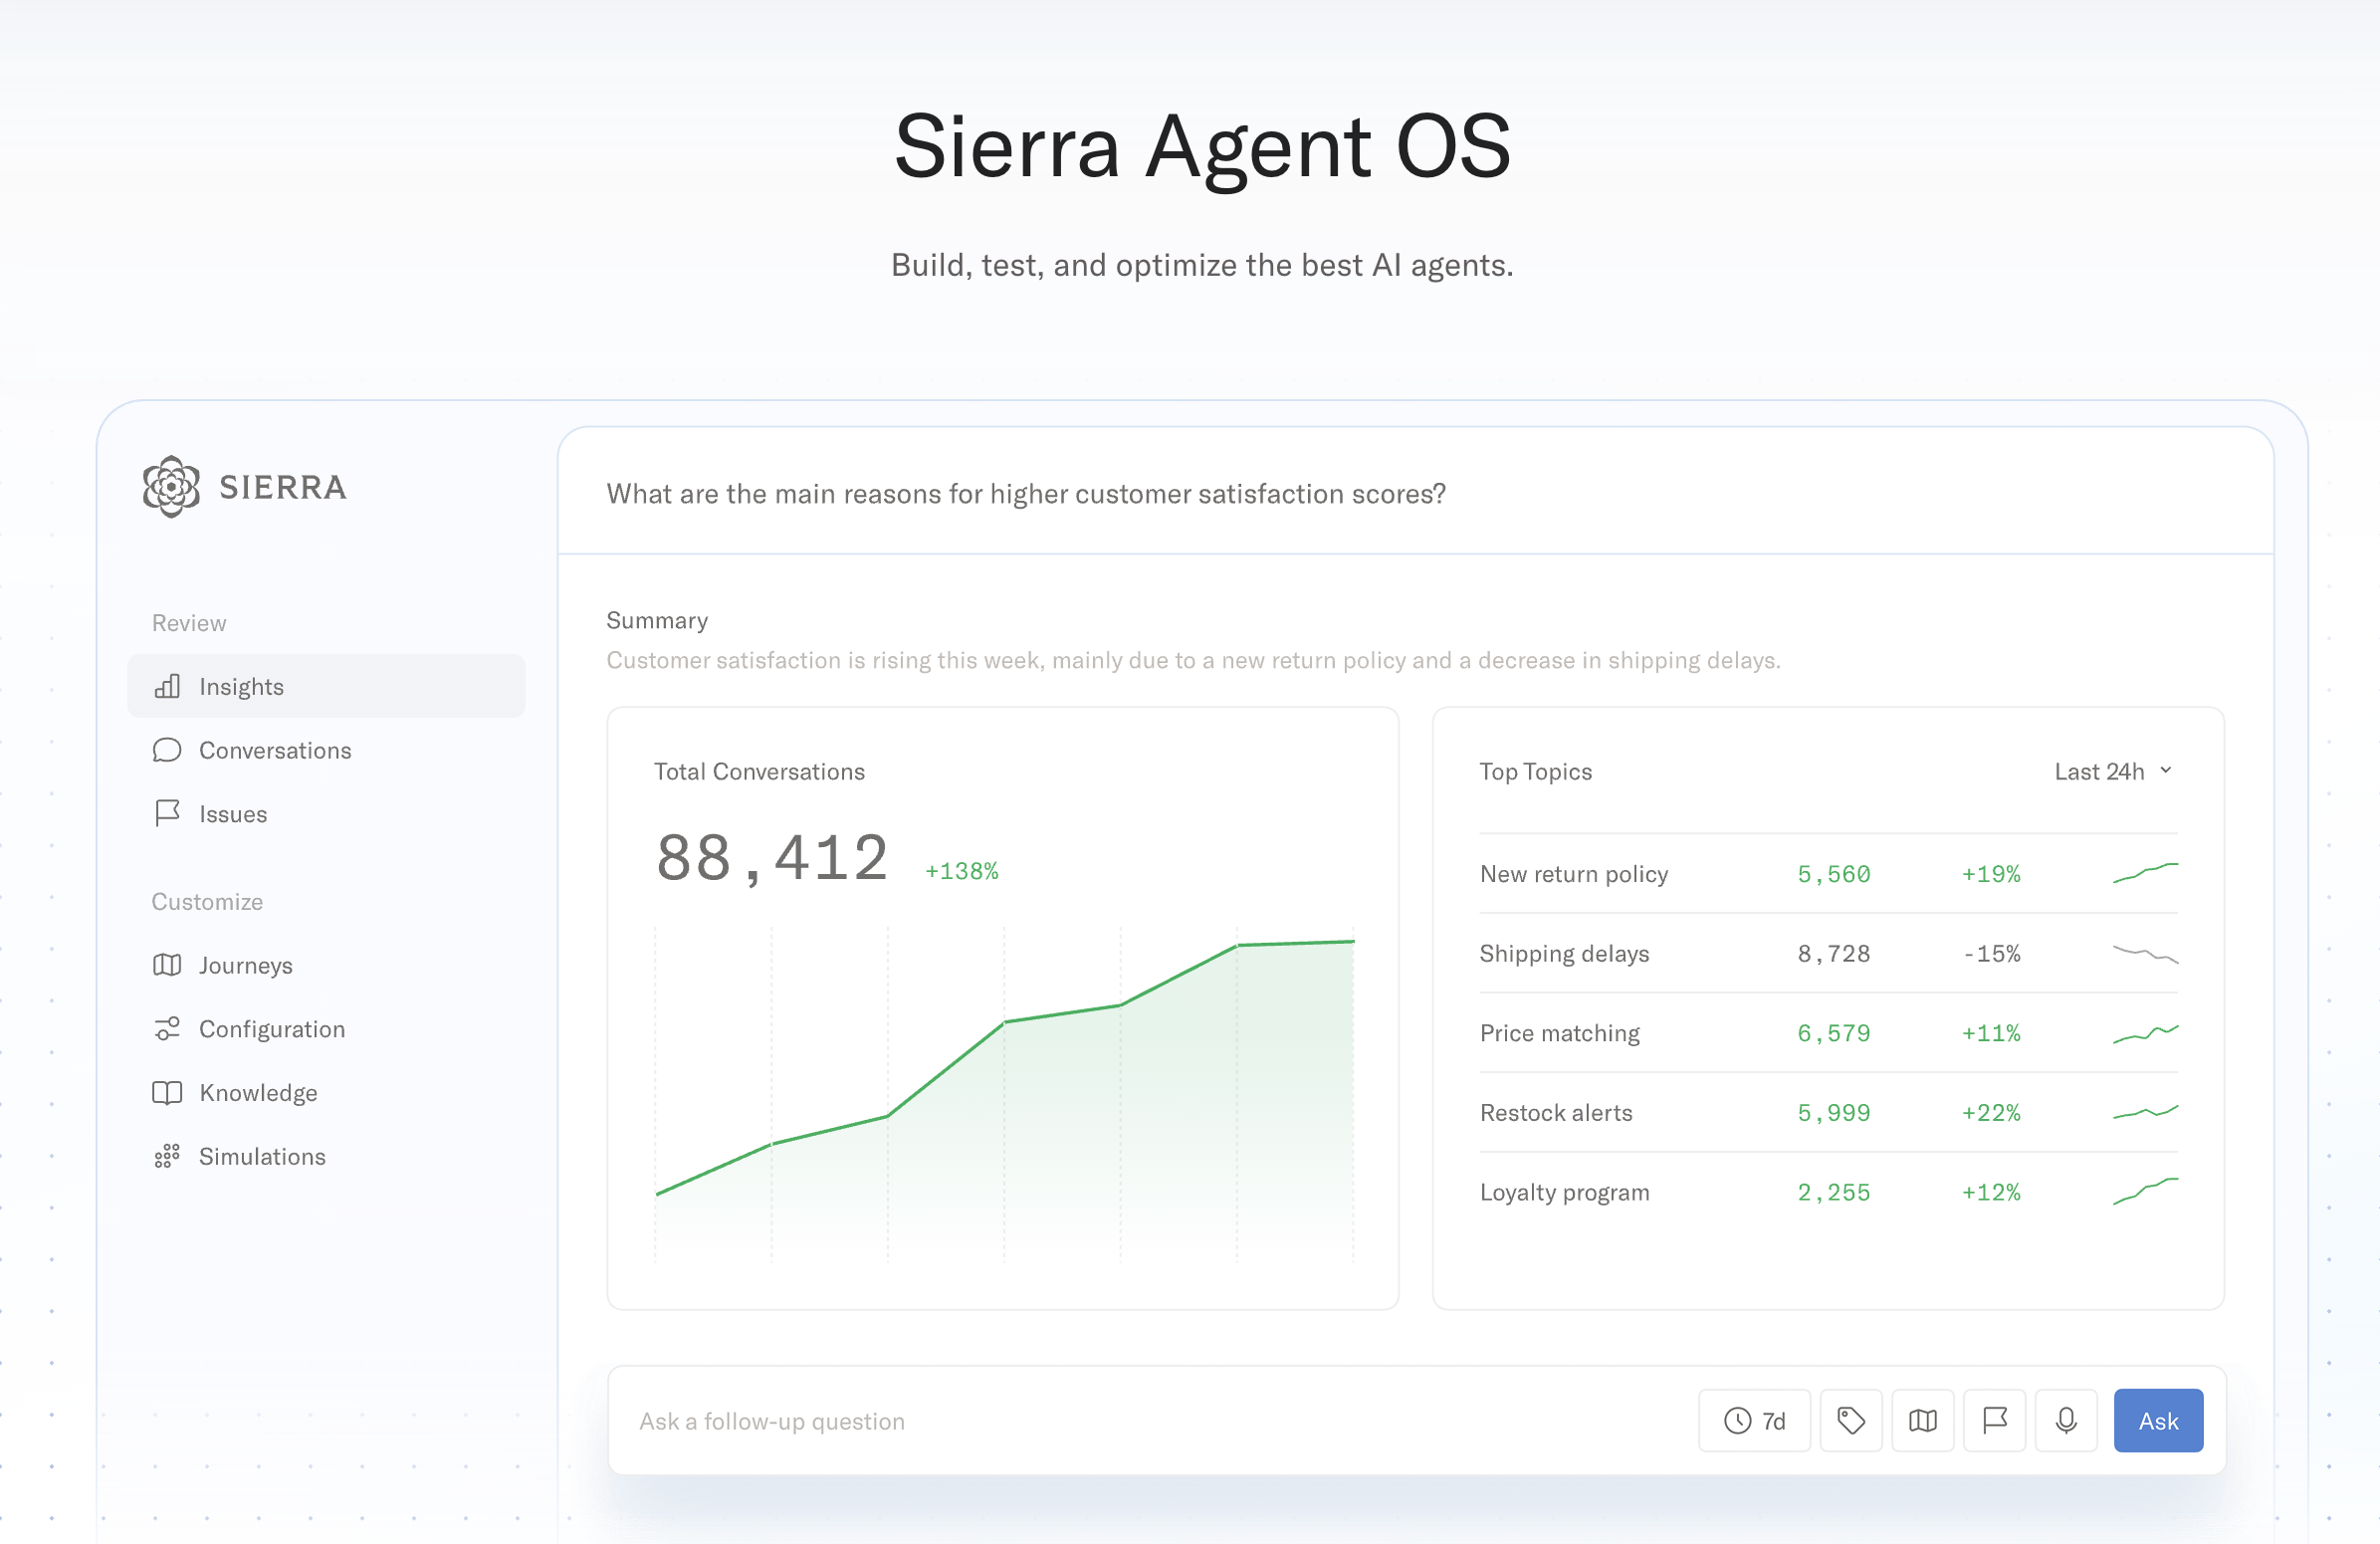This screenshot has width=2380, height=1544.
Task: Open the Issues menu item
Action: coord(232,814)
